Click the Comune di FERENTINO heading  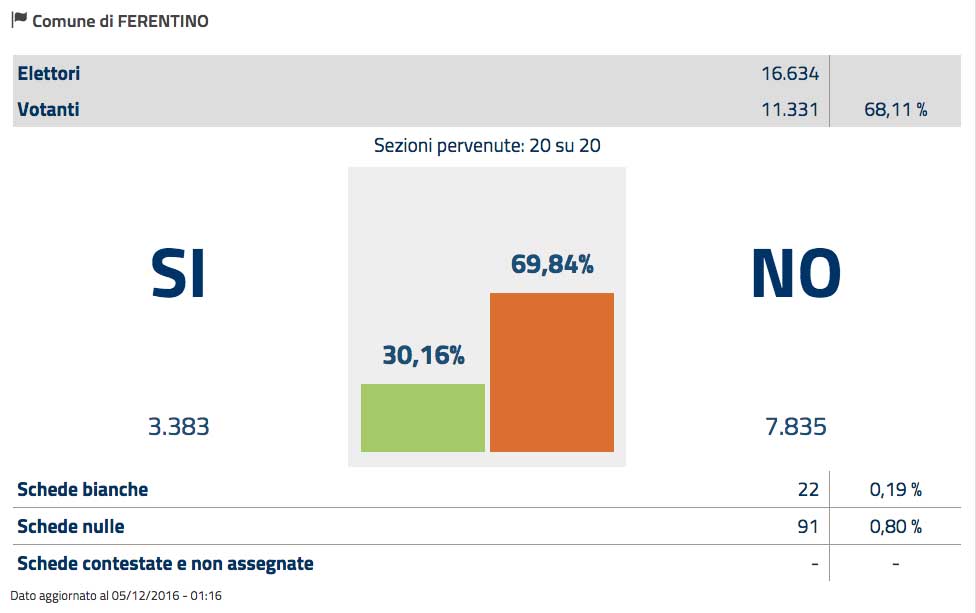[x=121, y=21]
